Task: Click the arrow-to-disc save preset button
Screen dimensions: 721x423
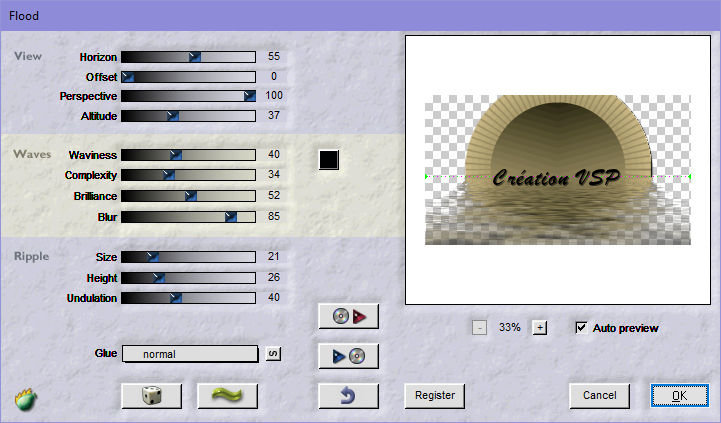Action: click(349, 356)
